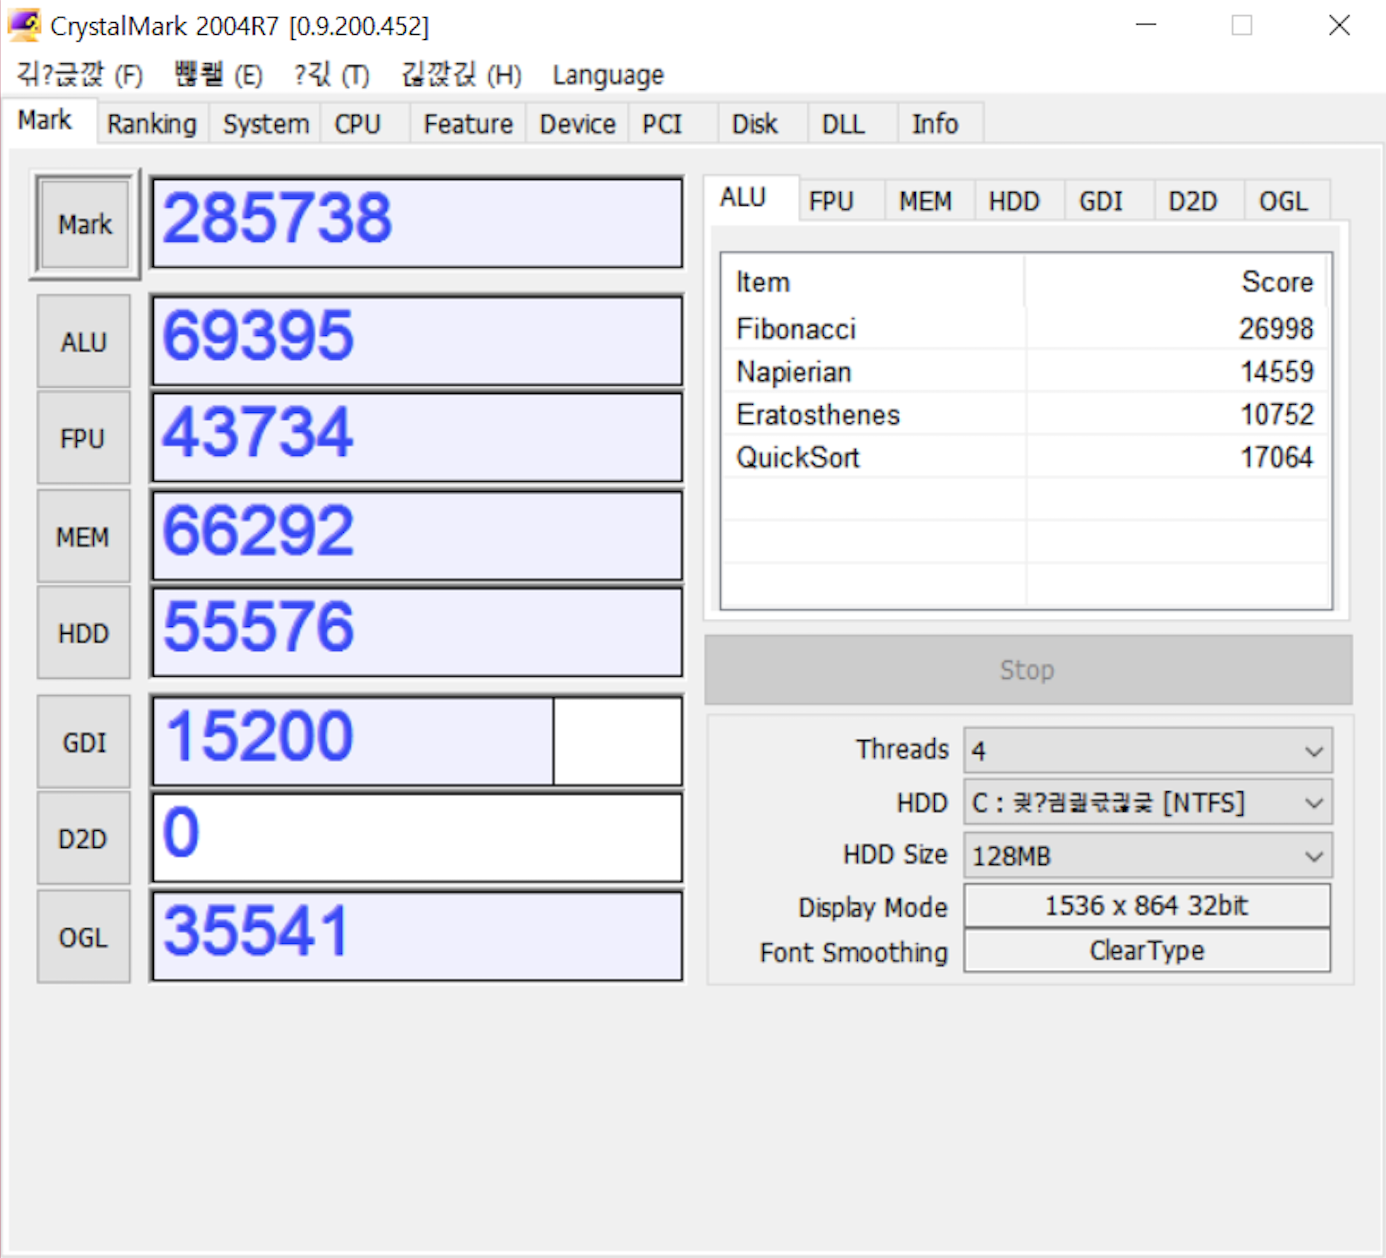Switch to the Ranking tab

[152, 124]
